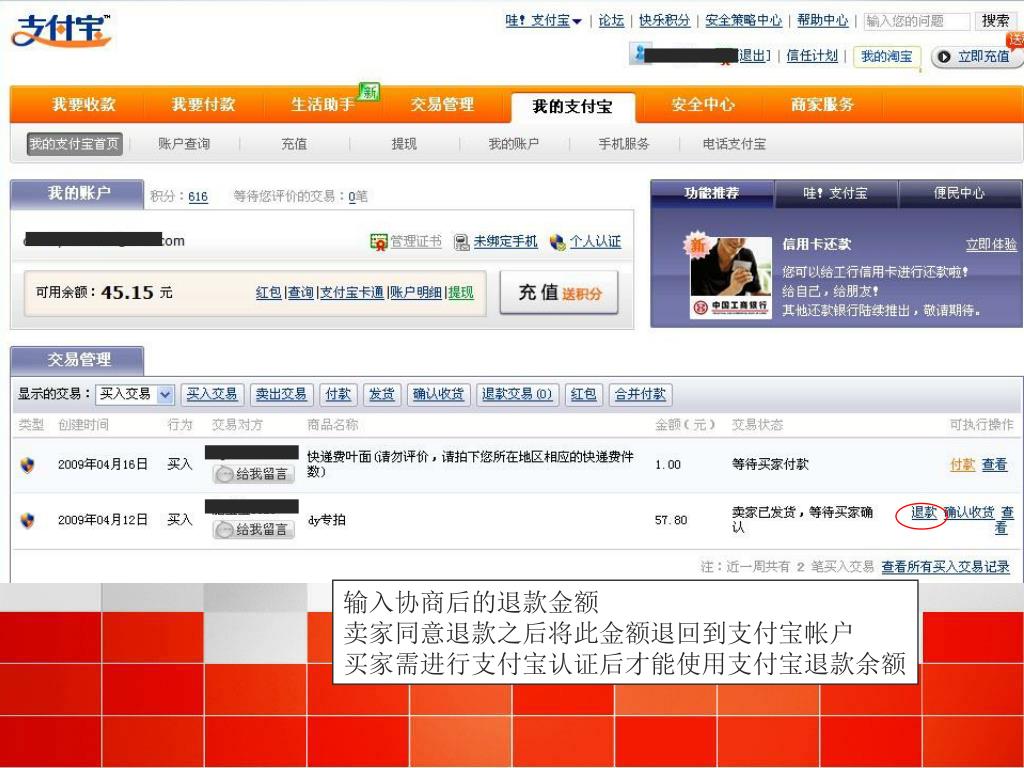Open 充值 submenu item

pos(294,144)
